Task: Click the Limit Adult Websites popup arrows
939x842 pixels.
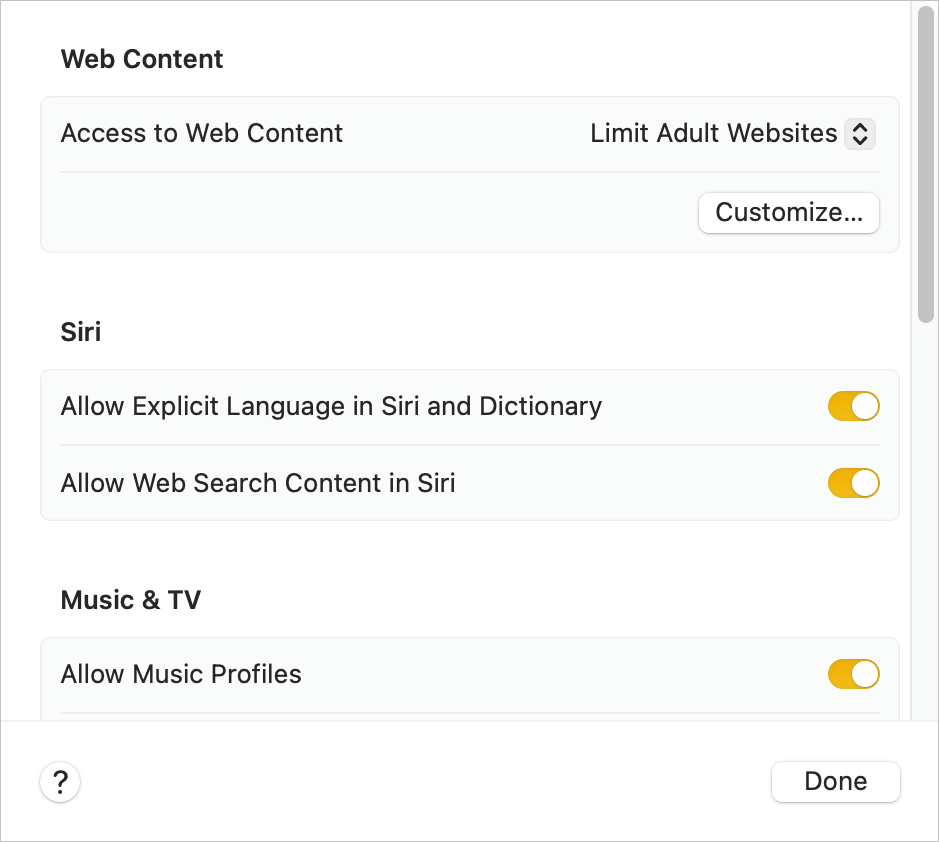Action: pos(860,133)
